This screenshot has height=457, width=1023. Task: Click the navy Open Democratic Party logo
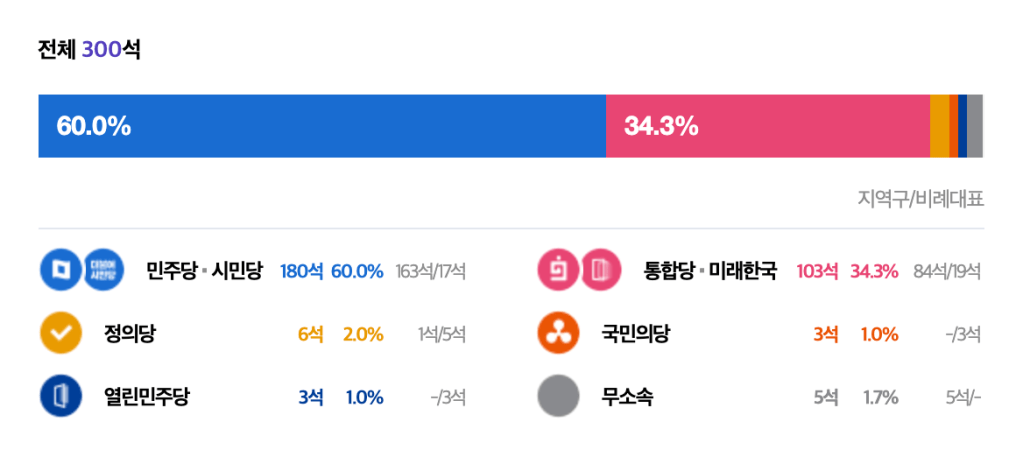point(60,396)
